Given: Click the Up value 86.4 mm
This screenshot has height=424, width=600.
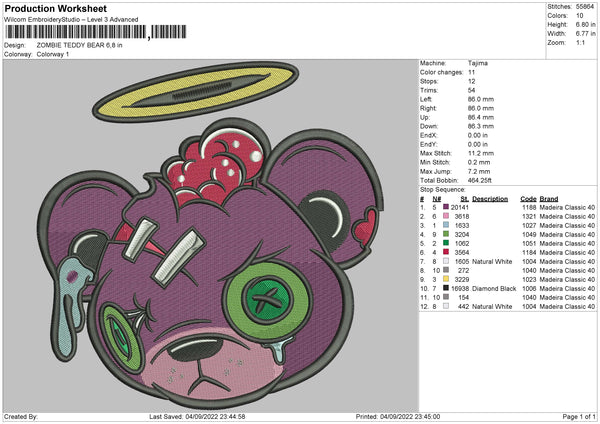Looking at the screenshot, I should pos(481,117).
